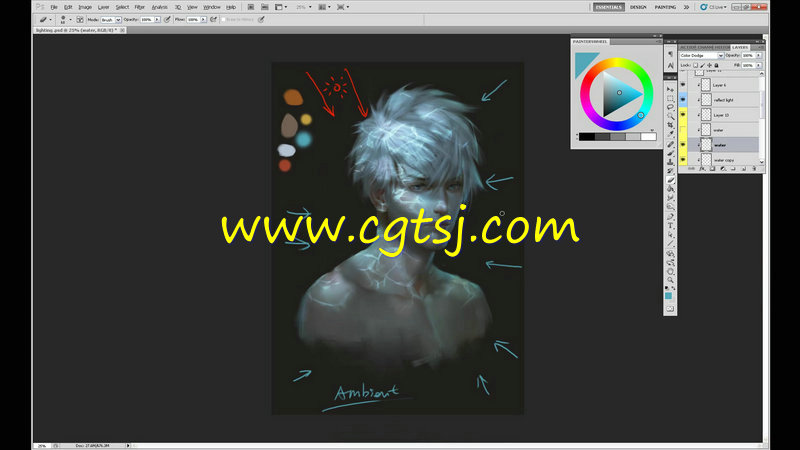Select the Eyedropper tool
Image resolution: width=800 pixels, height=450 pixels.
(x=670, y=134)
